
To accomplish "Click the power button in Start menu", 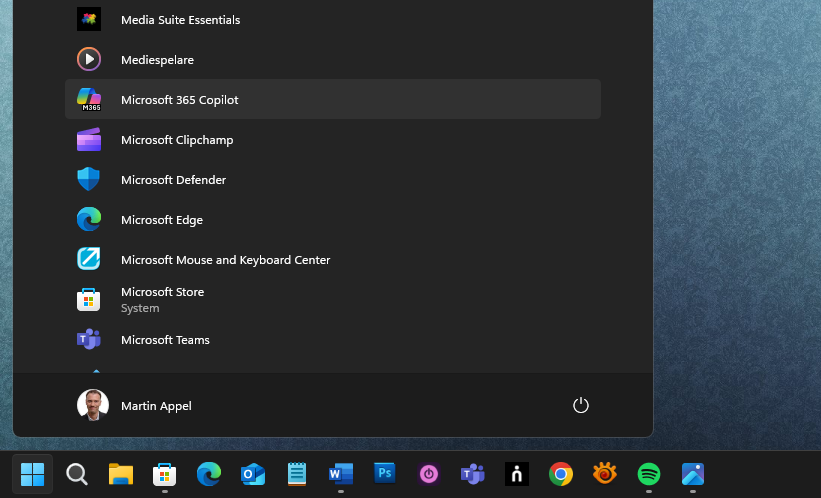I will tap(580, 405).
